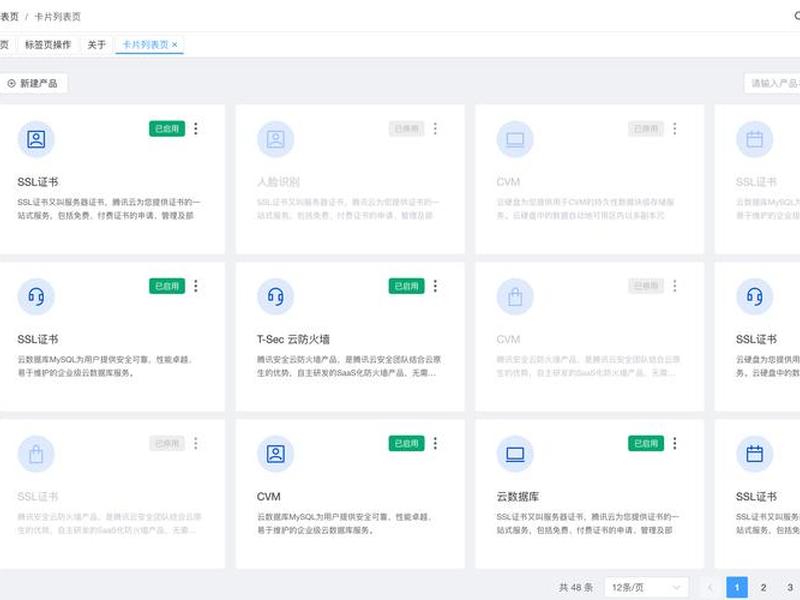Go to pagination page 2

(x=763, y=587)
